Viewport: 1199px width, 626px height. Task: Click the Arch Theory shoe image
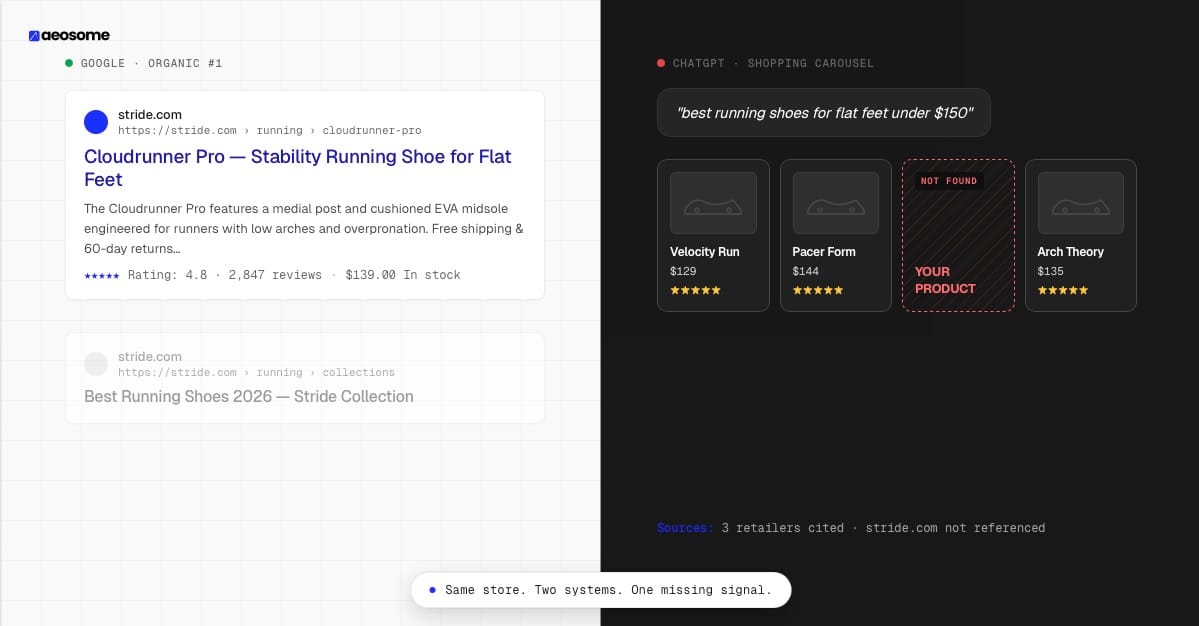pyautogui.click(x=1080, y=203)
